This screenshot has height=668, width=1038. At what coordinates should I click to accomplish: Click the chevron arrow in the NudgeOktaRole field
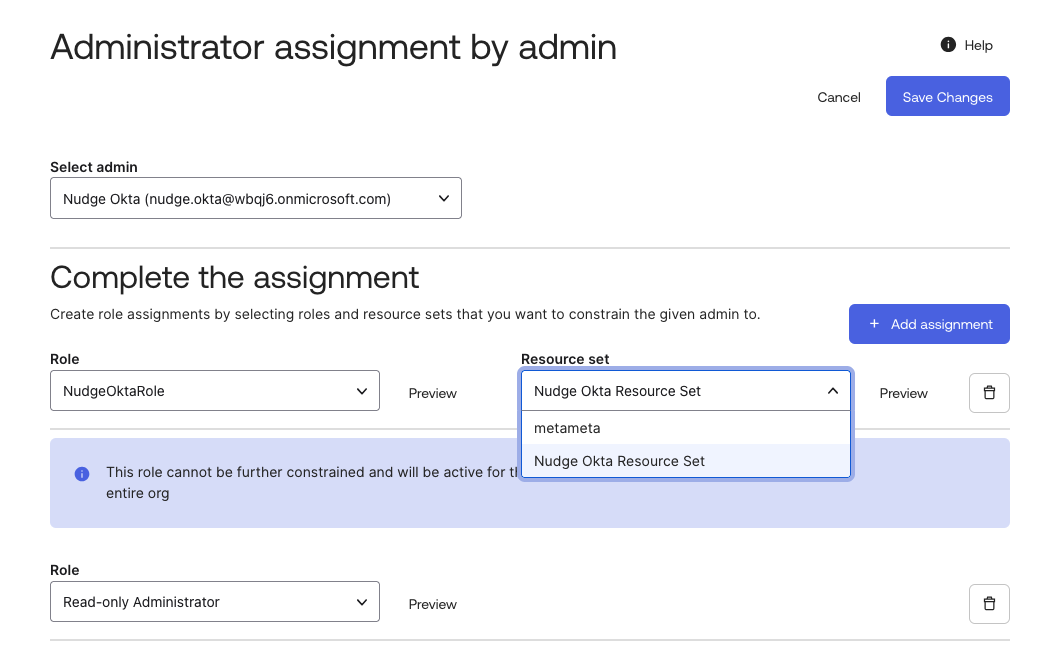pos(362,391)
